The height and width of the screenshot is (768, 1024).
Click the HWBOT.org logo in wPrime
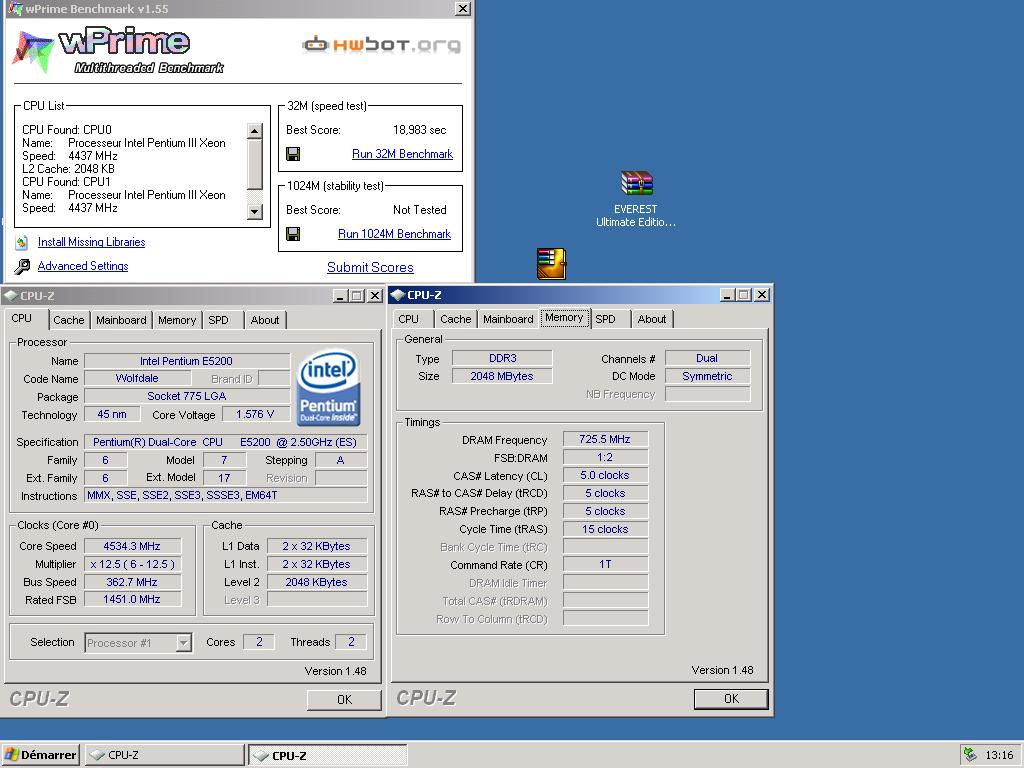click(381, 44)
